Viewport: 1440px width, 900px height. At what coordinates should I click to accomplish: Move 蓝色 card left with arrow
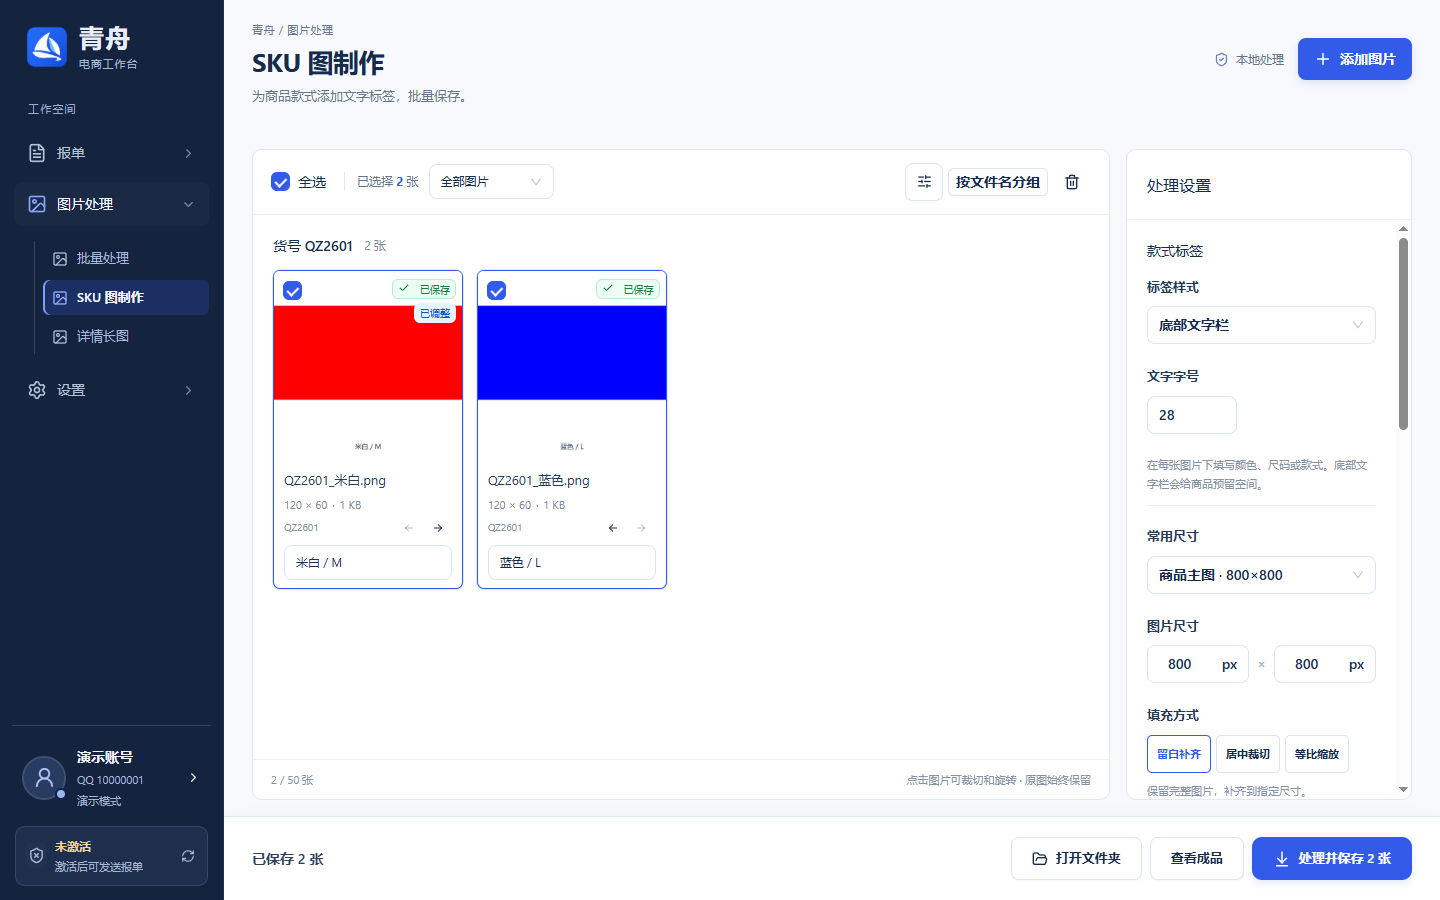[612, 528]
